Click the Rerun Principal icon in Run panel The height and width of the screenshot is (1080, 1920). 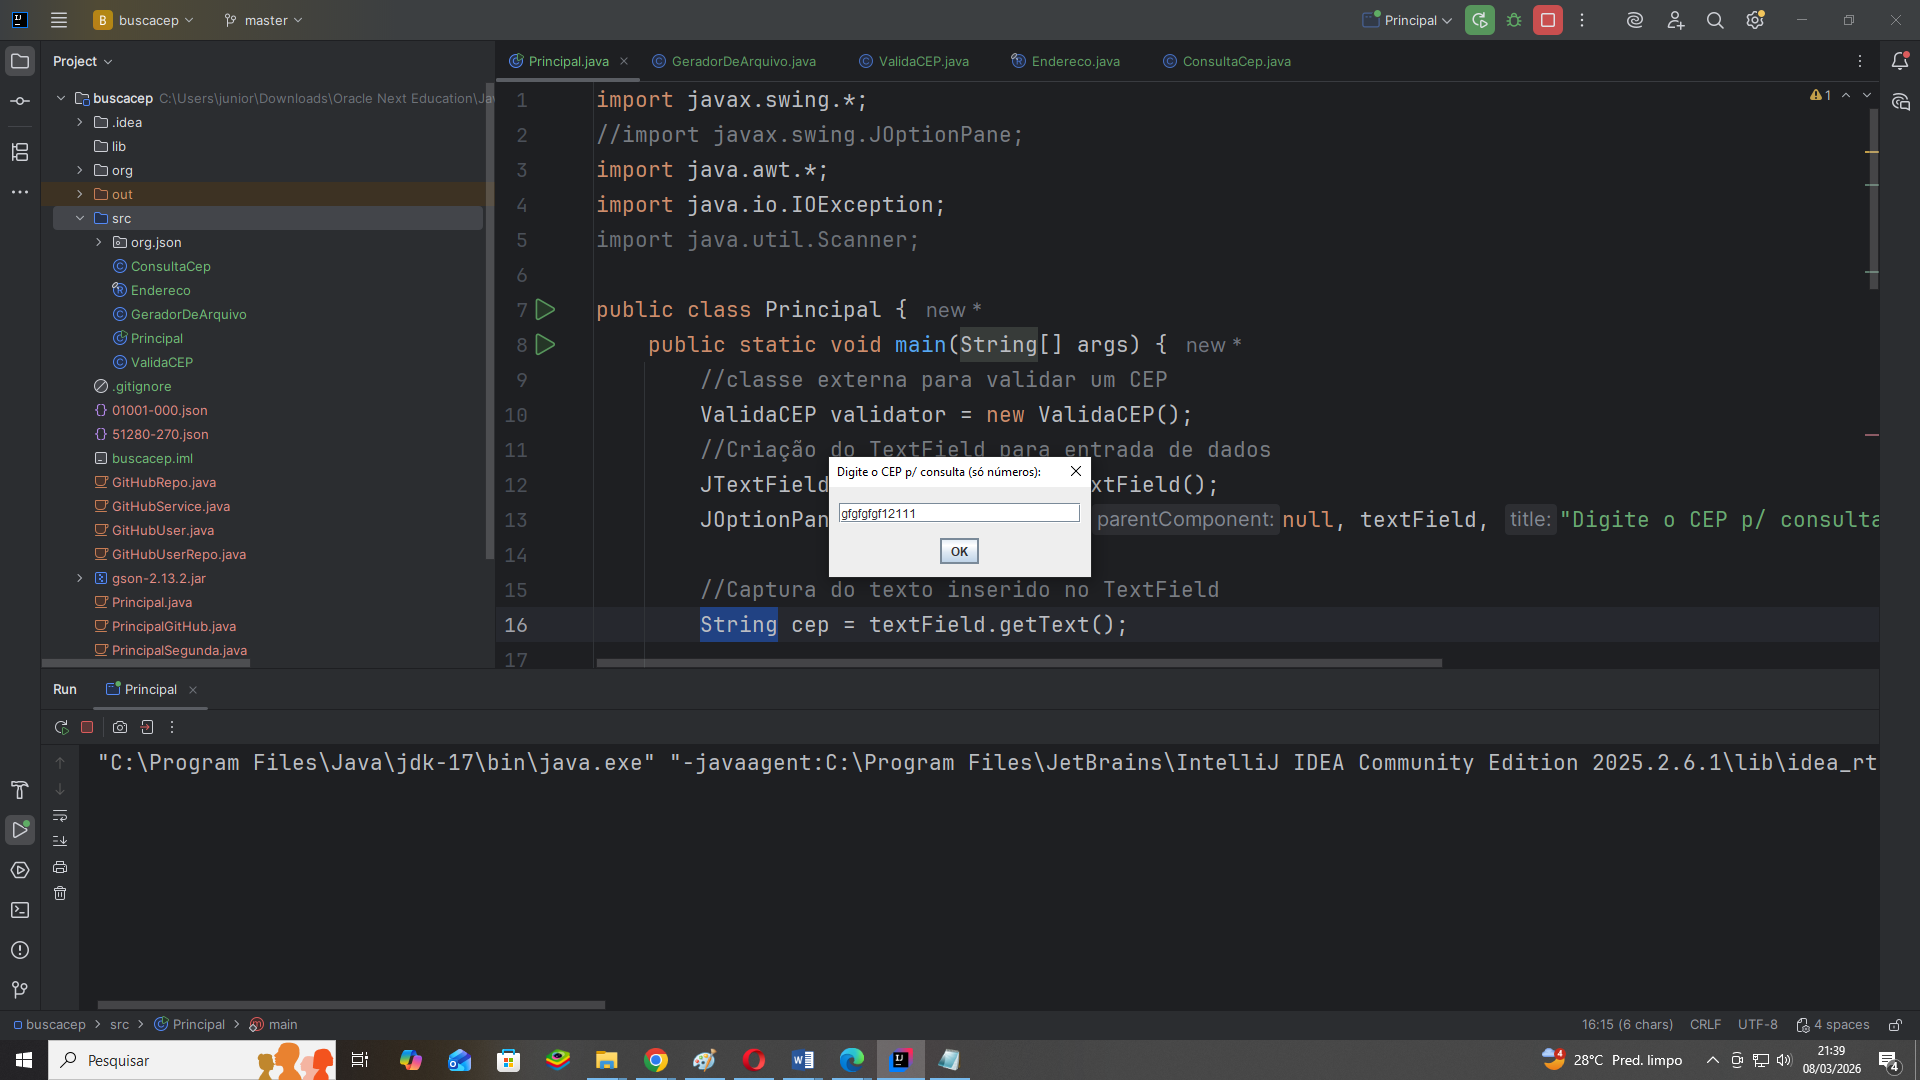tap(61, 727)
